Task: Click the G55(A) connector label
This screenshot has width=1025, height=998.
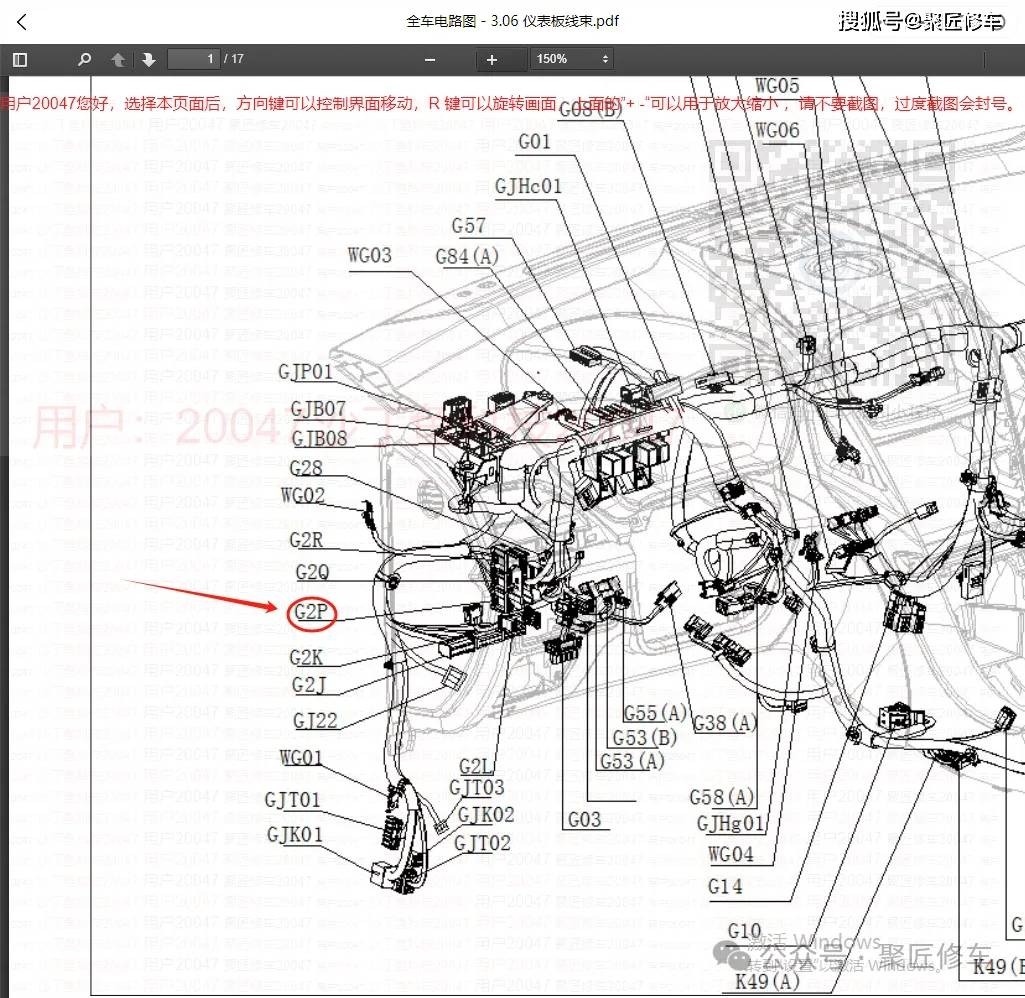Action: (x=655, y=713)
